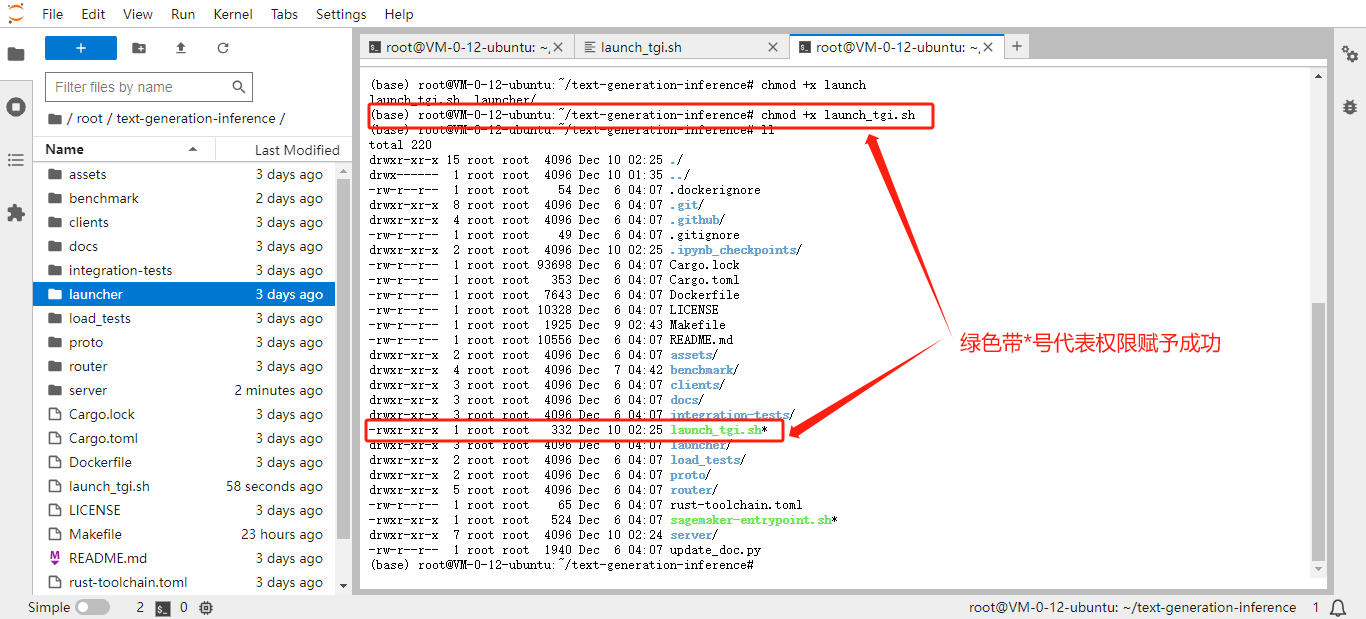Select the load_tests folder
This screenshot has height=619, width=1366.
pos(184,318)
